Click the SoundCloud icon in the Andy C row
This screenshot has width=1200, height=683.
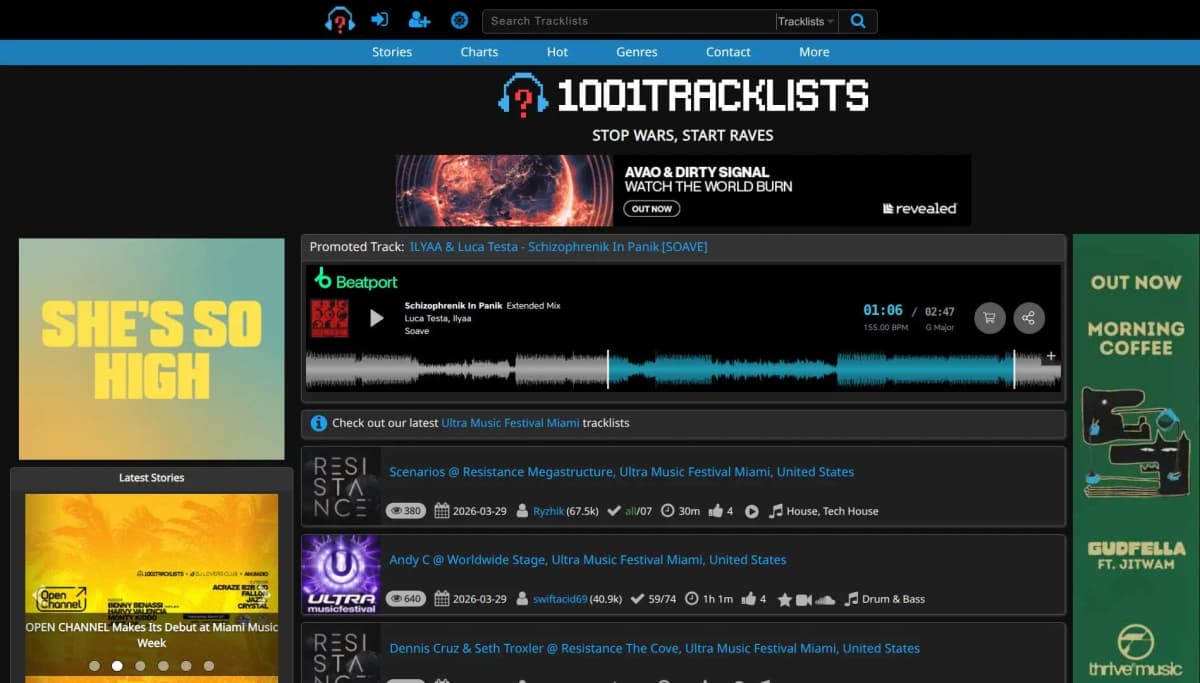tap(825, 599)
